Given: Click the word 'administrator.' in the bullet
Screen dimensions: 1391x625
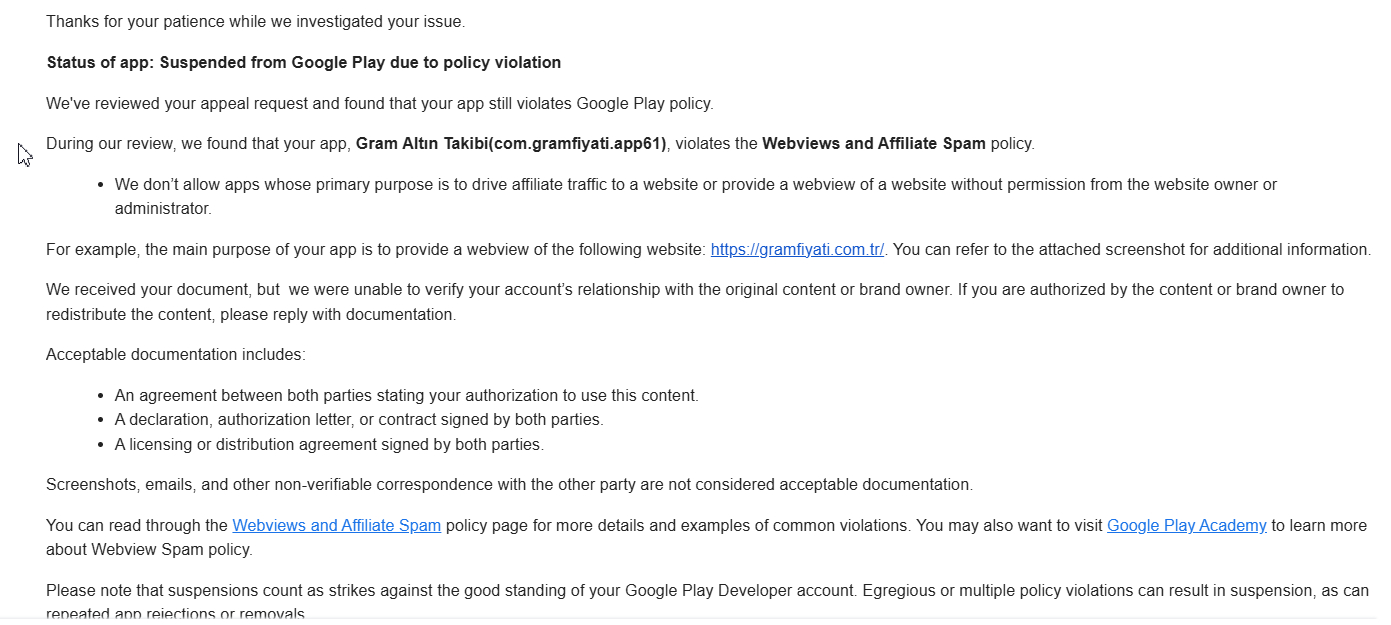Looking at the screenshot, I should pos(163,209).
